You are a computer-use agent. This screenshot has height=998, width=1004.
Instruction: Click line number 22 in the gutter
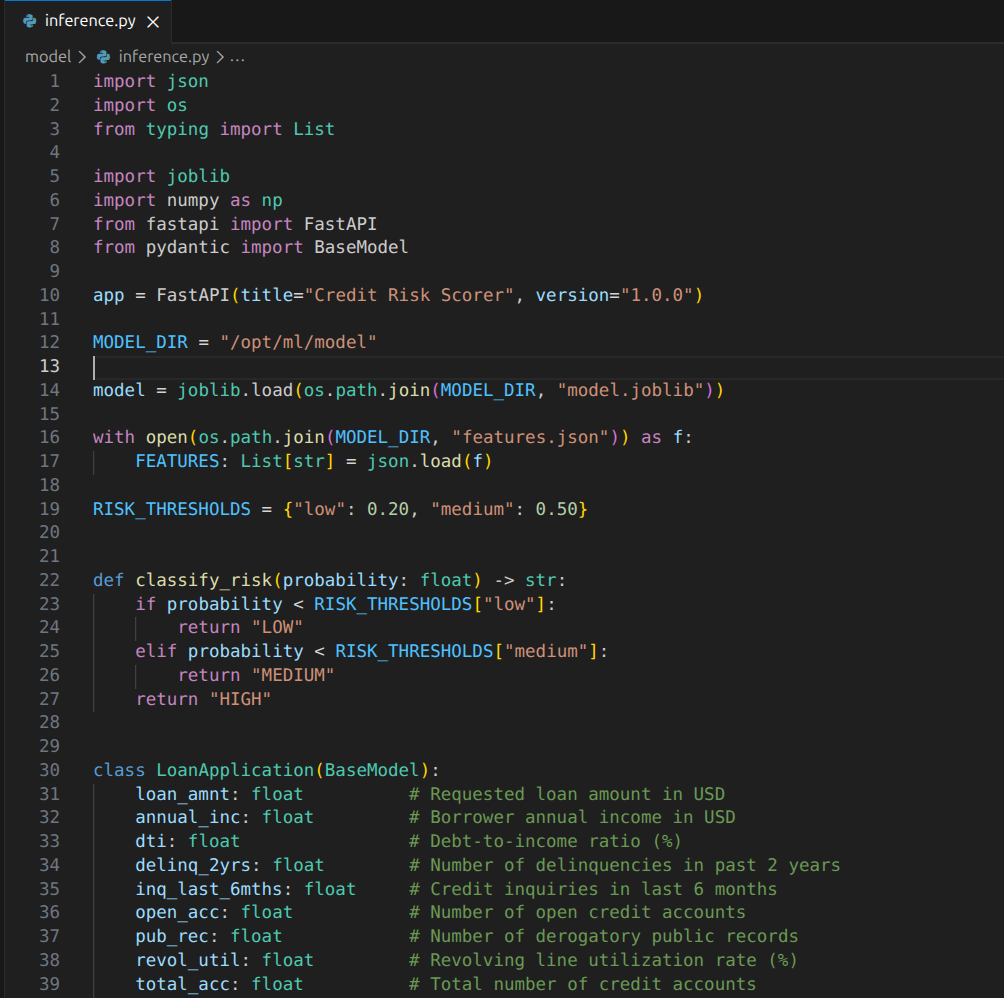(50, 580)
